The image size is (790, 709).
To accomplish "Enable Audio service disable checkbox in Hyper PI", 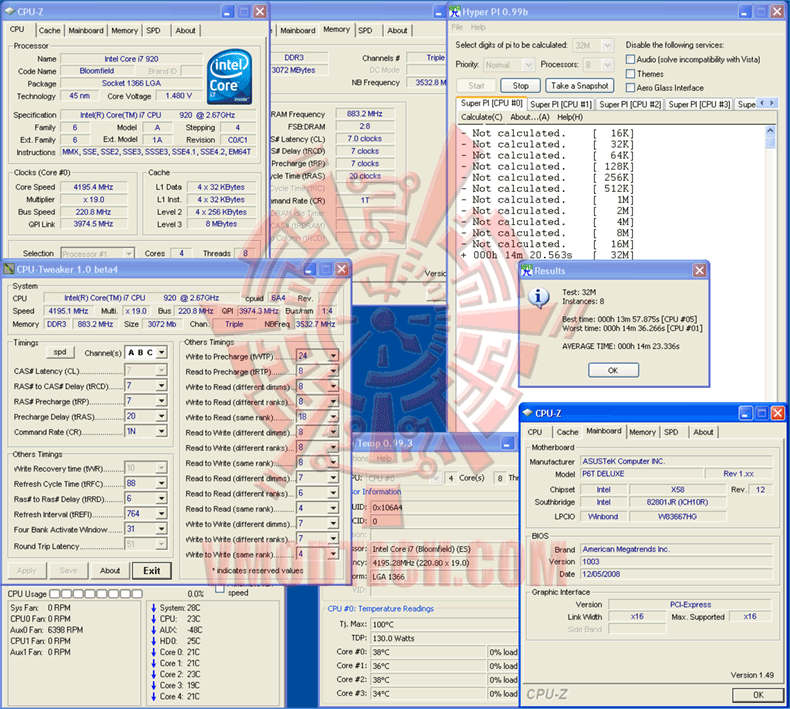I will tap(630, 59).
